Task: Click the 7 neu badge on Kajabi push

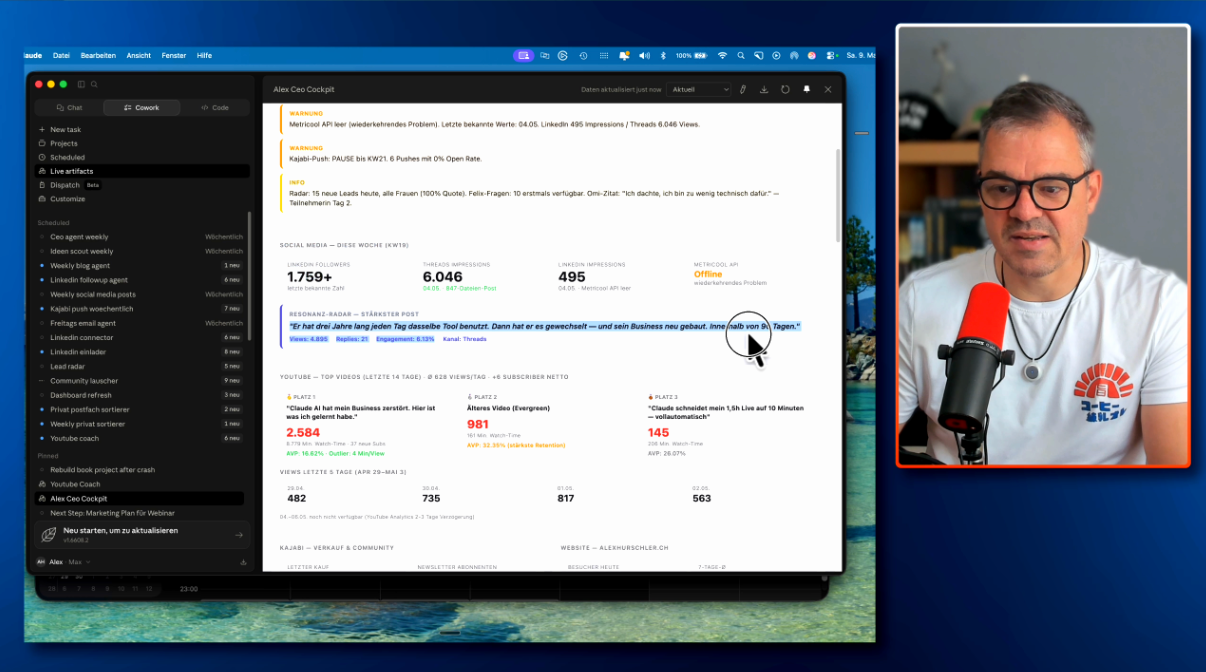Action: [232, 309]
